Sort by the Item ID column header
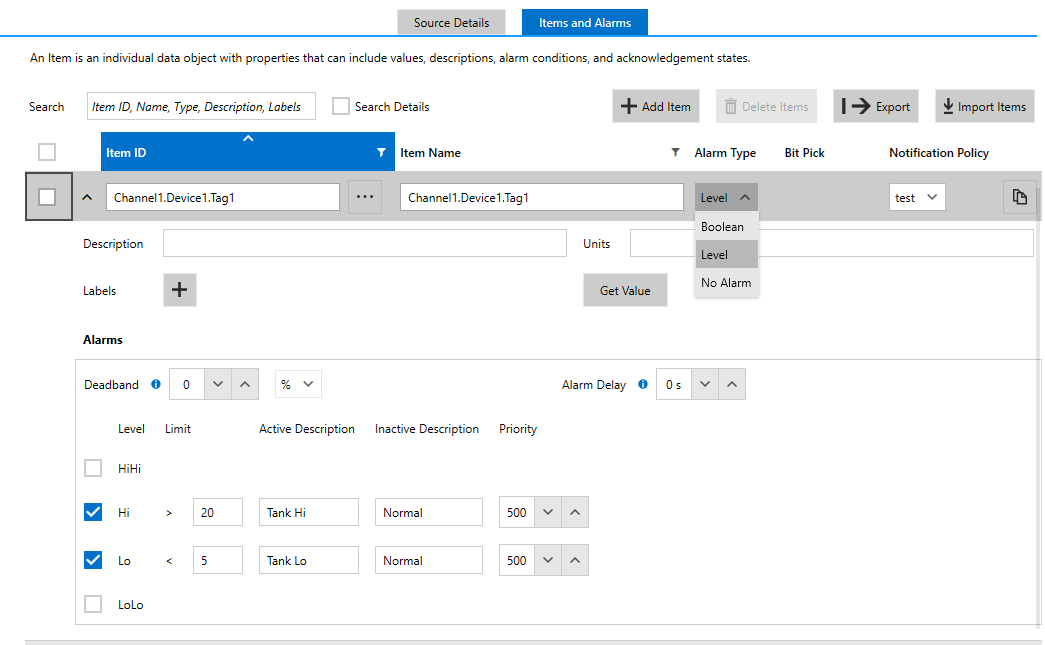The height and width of the screenshot is (645, 1045). click(248, 153)
